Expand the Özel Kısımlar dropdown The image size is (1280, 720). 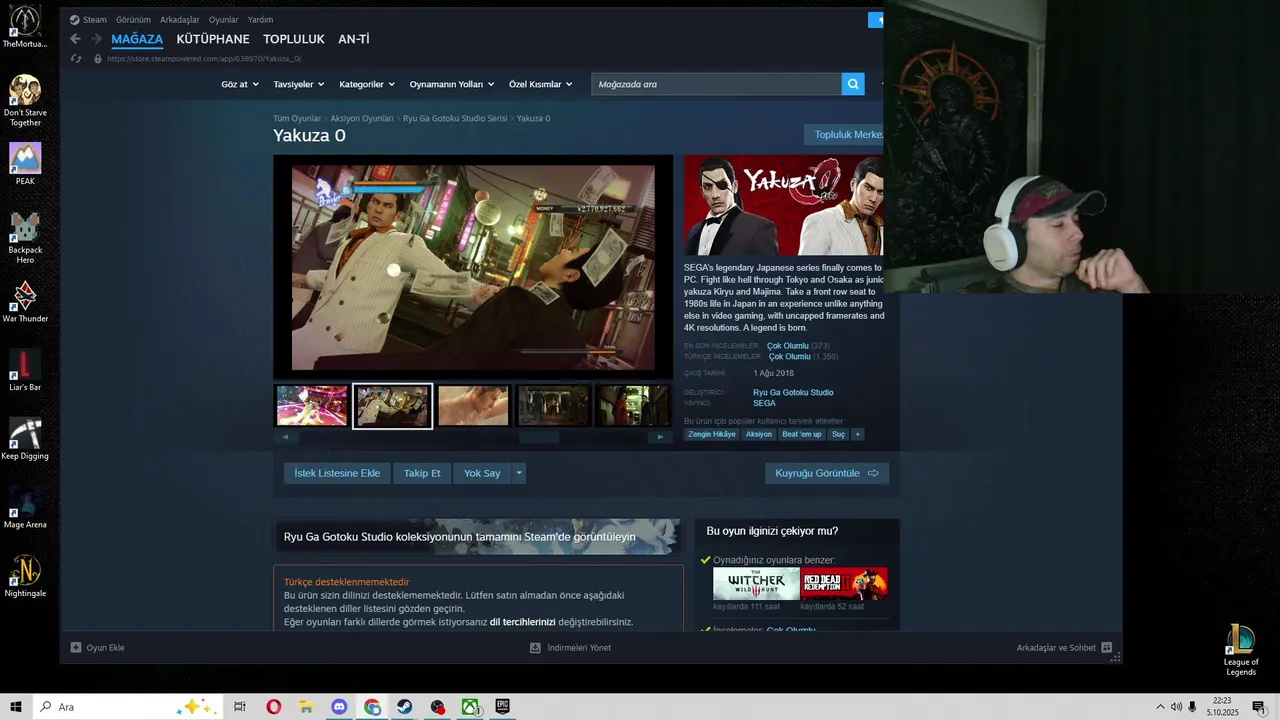coord(541,84)
